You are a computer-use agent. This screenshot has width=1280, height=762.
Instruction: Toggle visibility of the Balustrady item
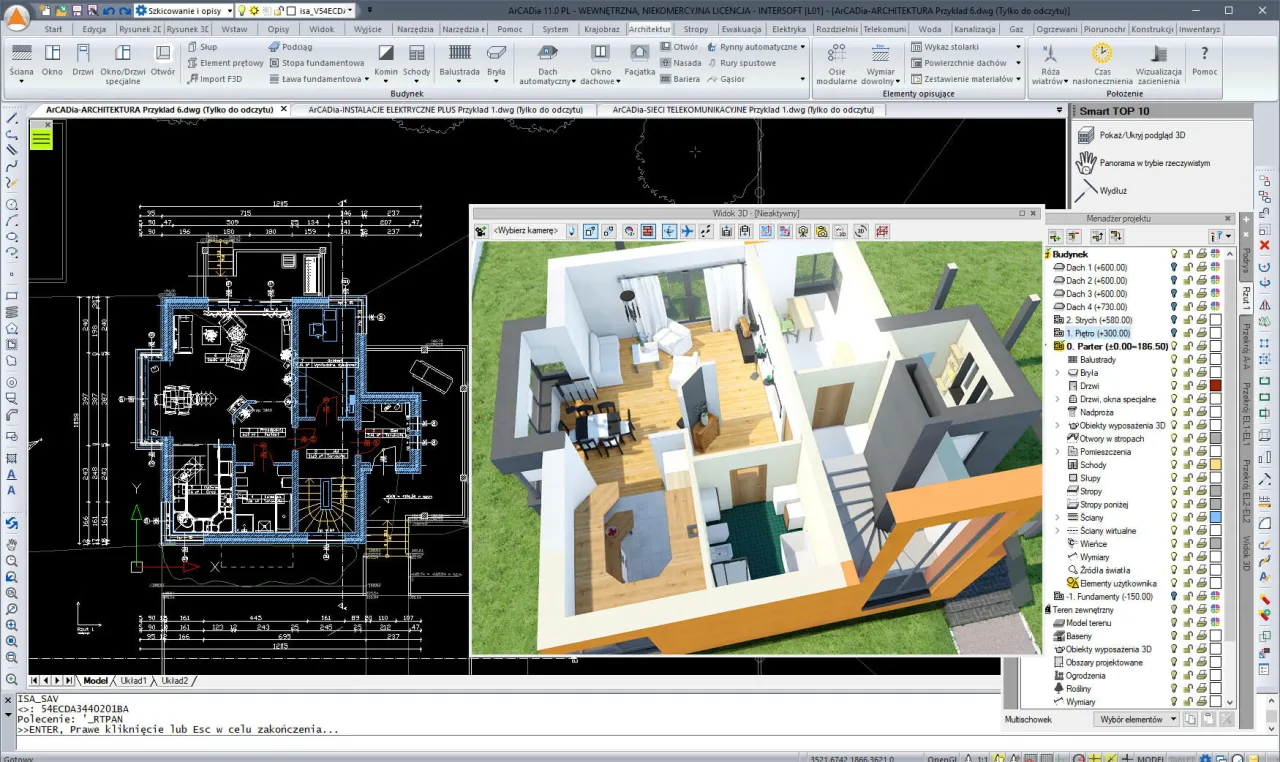tap(1173, 359)
